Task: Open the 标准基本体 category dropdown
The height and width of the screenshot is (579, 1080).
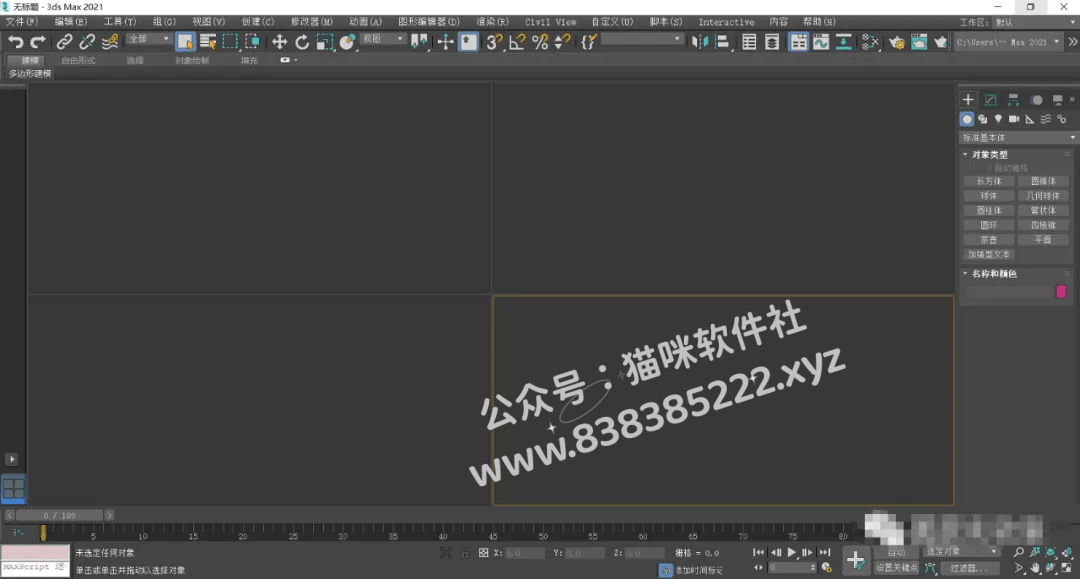Action: [1018, 138]
